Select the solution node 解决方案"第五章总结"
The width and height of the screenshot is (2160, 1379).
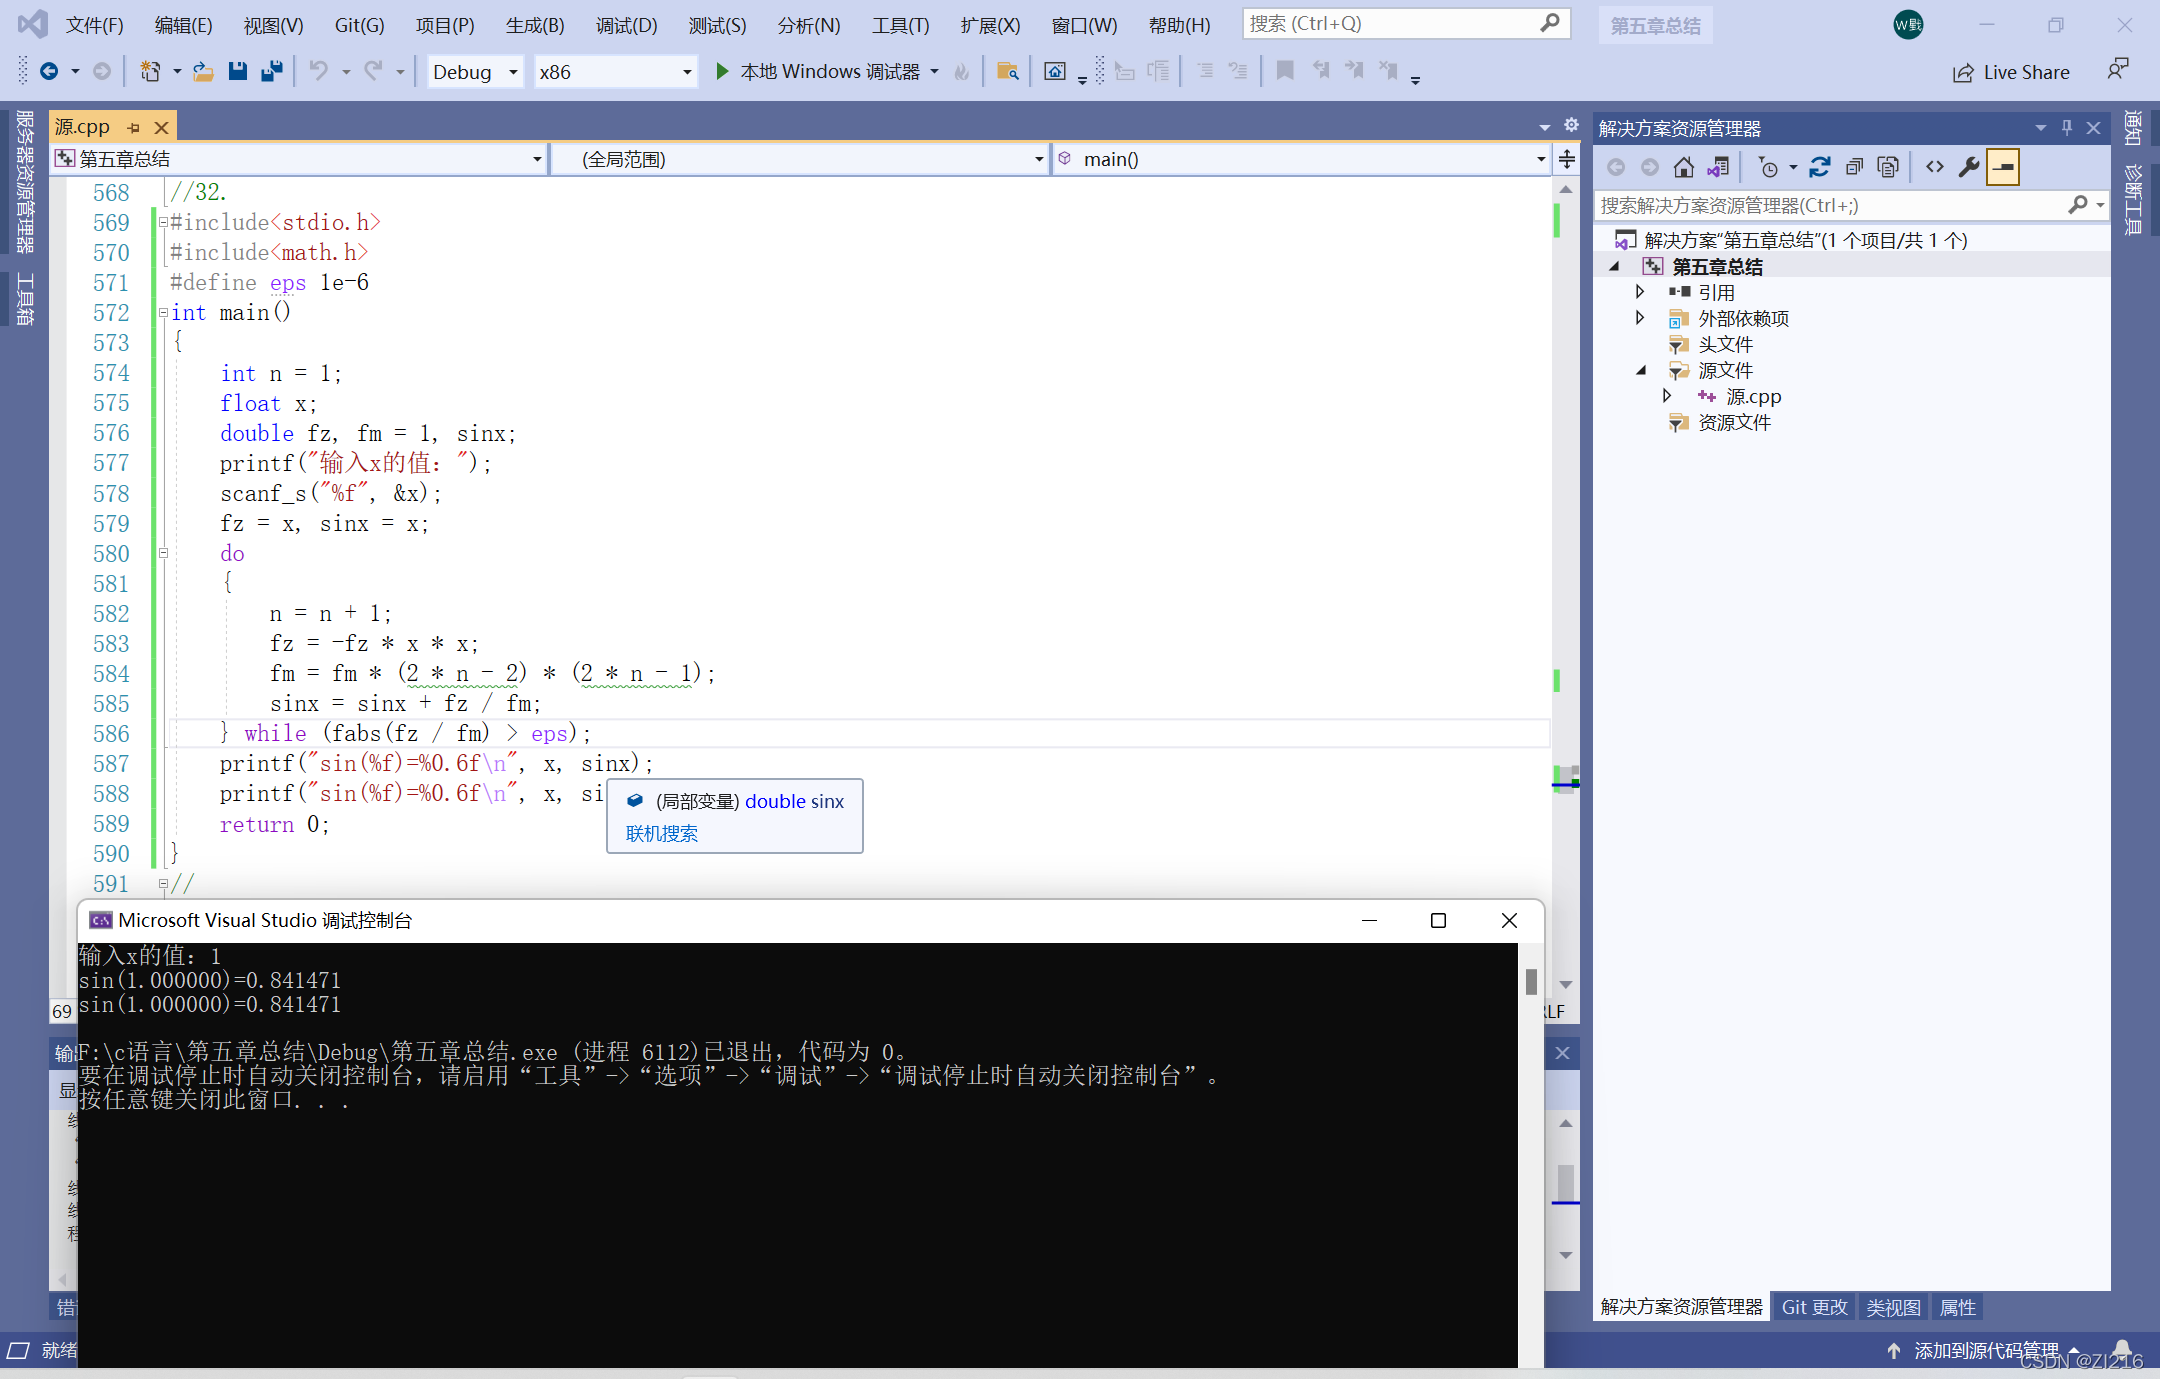[1805, 240]
